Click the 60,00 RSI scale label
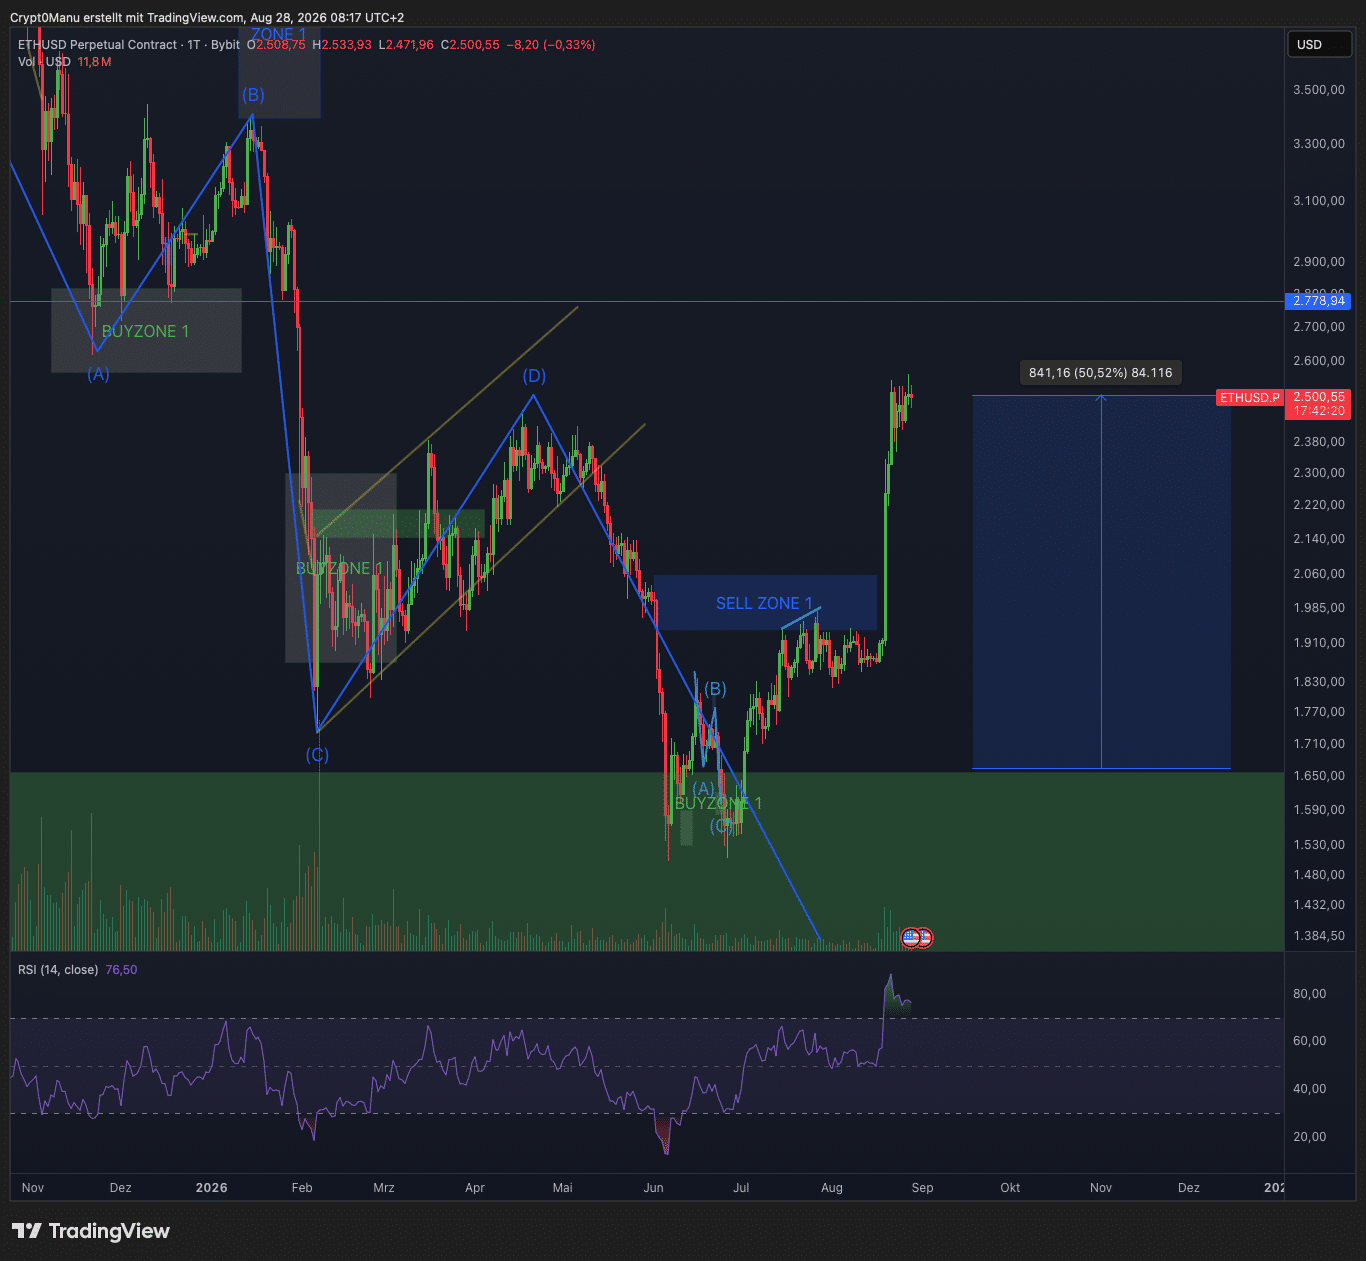 [1310, 1041]
